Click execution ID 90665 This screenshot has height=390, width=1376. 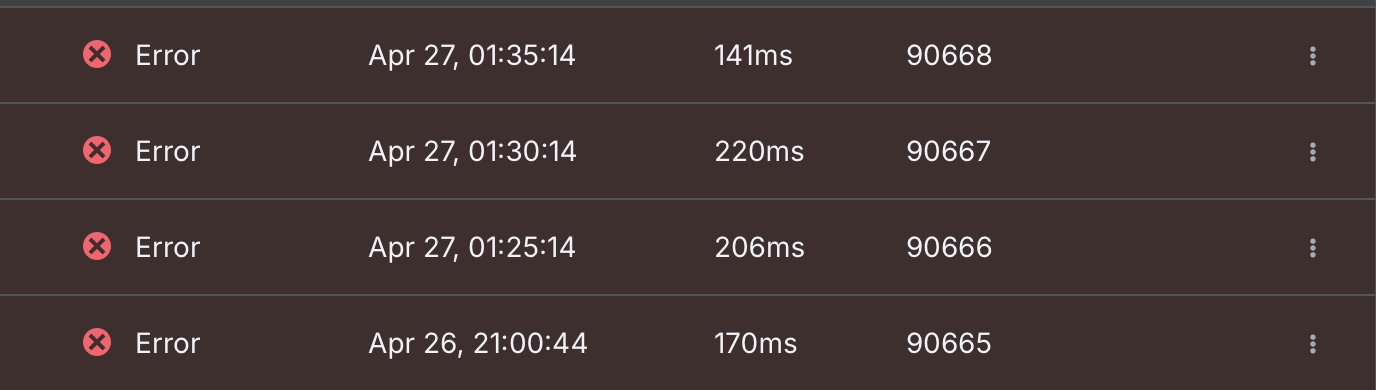click(949, 344)
